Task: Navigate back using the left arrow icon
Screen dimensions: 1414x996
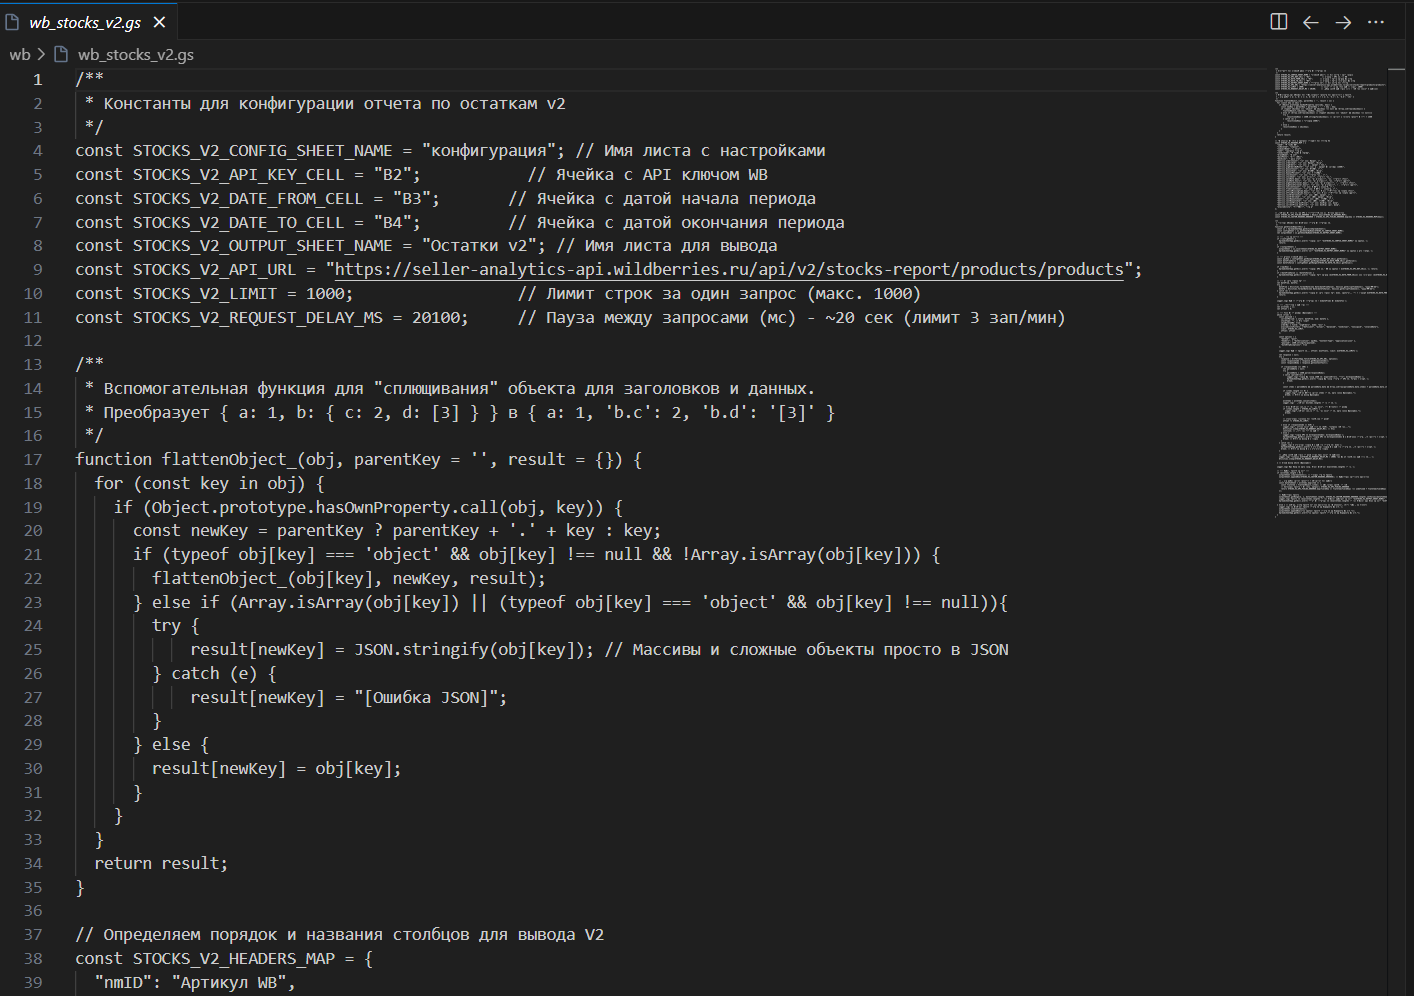Action: point(1310,21)
